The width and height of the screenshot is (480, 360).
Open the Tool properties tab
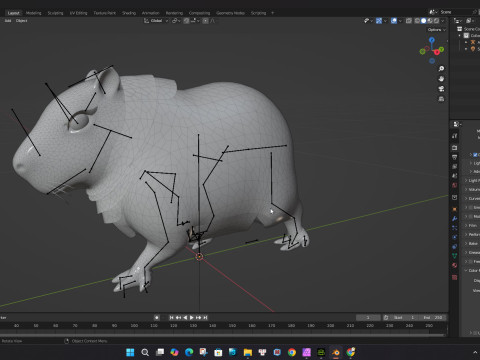point(455,136)
